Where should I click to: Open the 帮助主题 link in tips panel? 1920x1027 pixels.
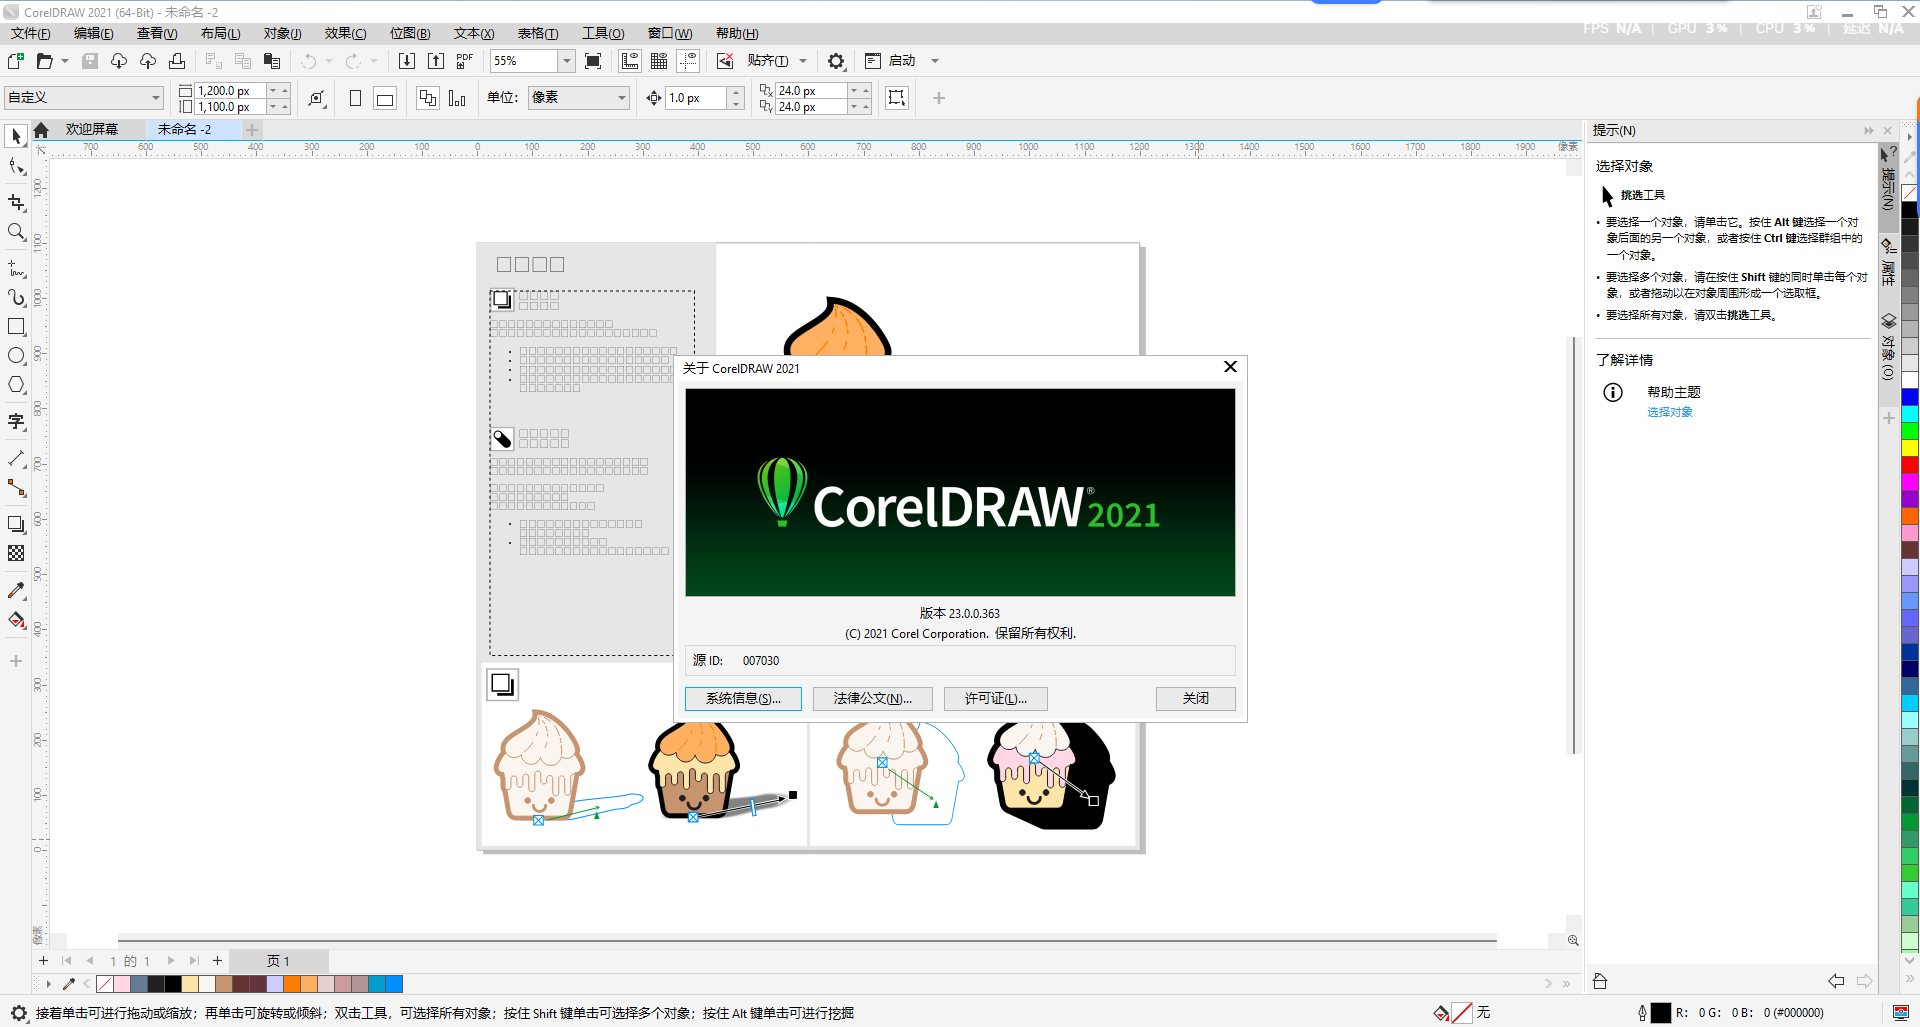(1674, 392)
